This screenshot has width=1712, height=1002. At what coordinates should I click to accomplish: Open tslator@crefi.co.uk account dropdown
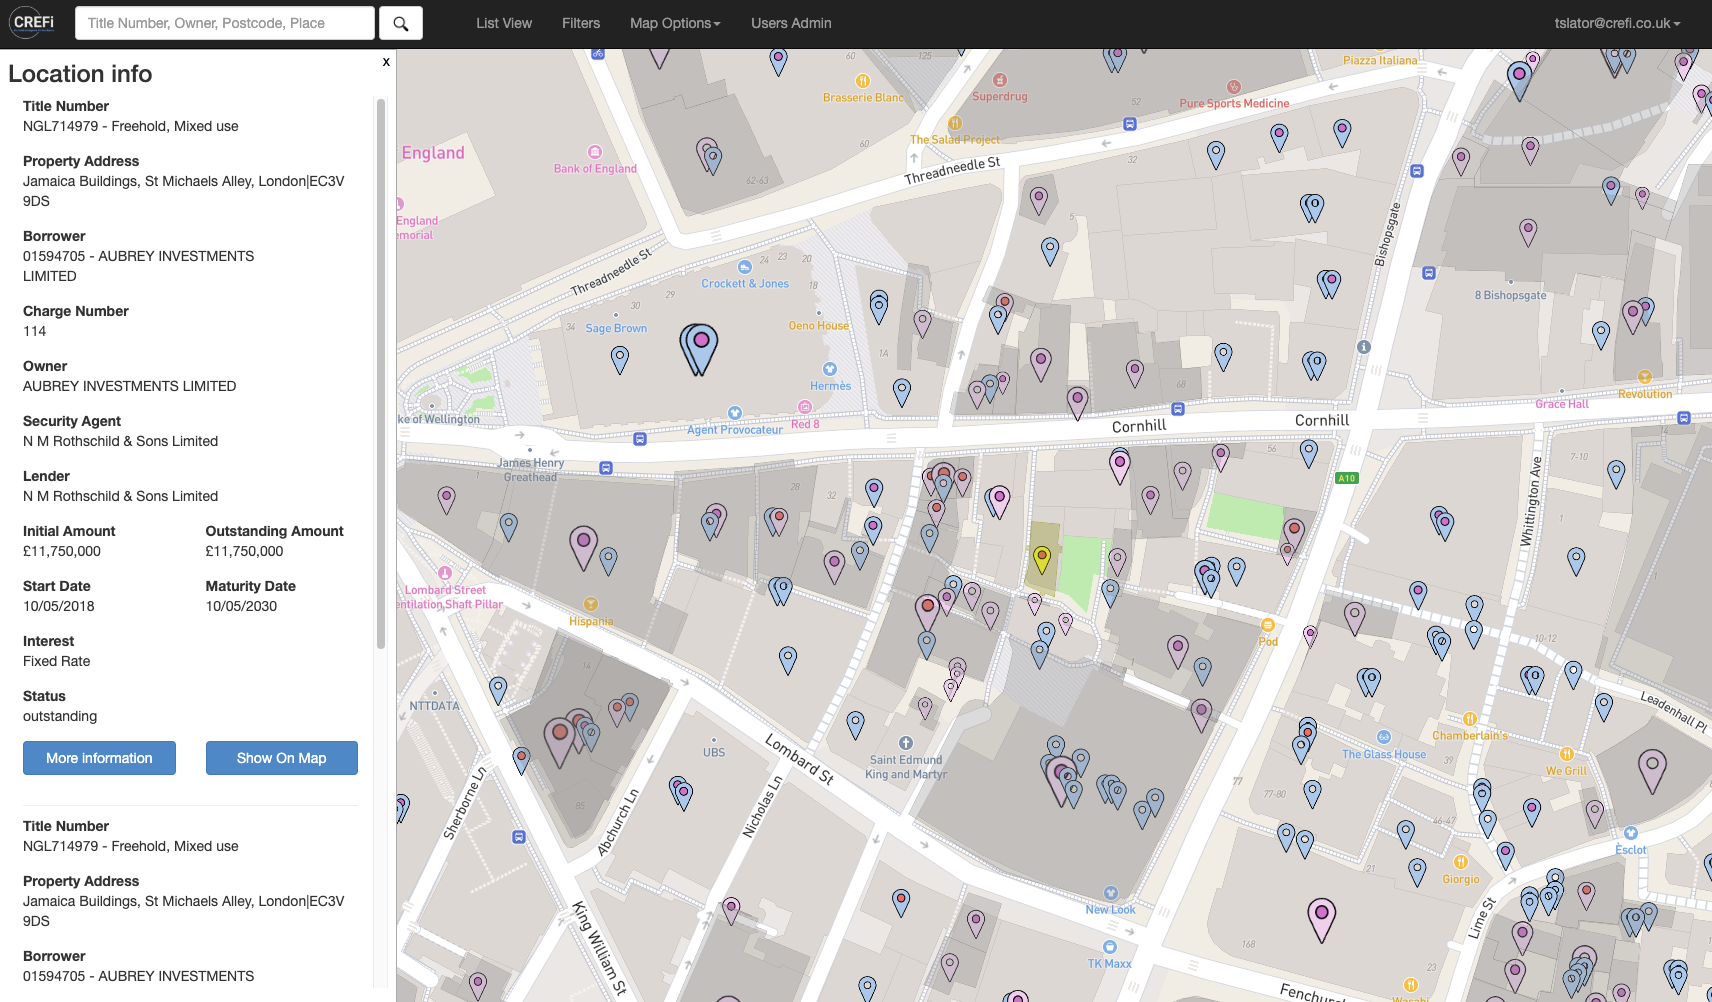pos(1617,23)
